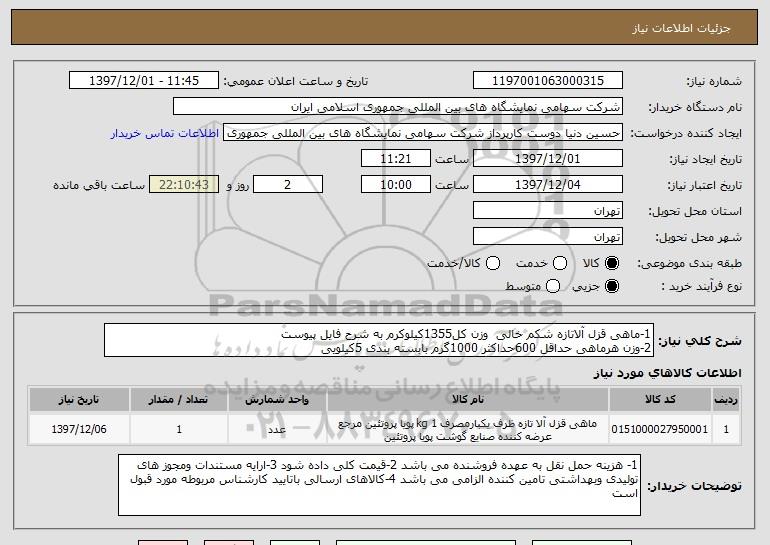
Task: Click the تاریخ نیاز column header
Action: 79,400
